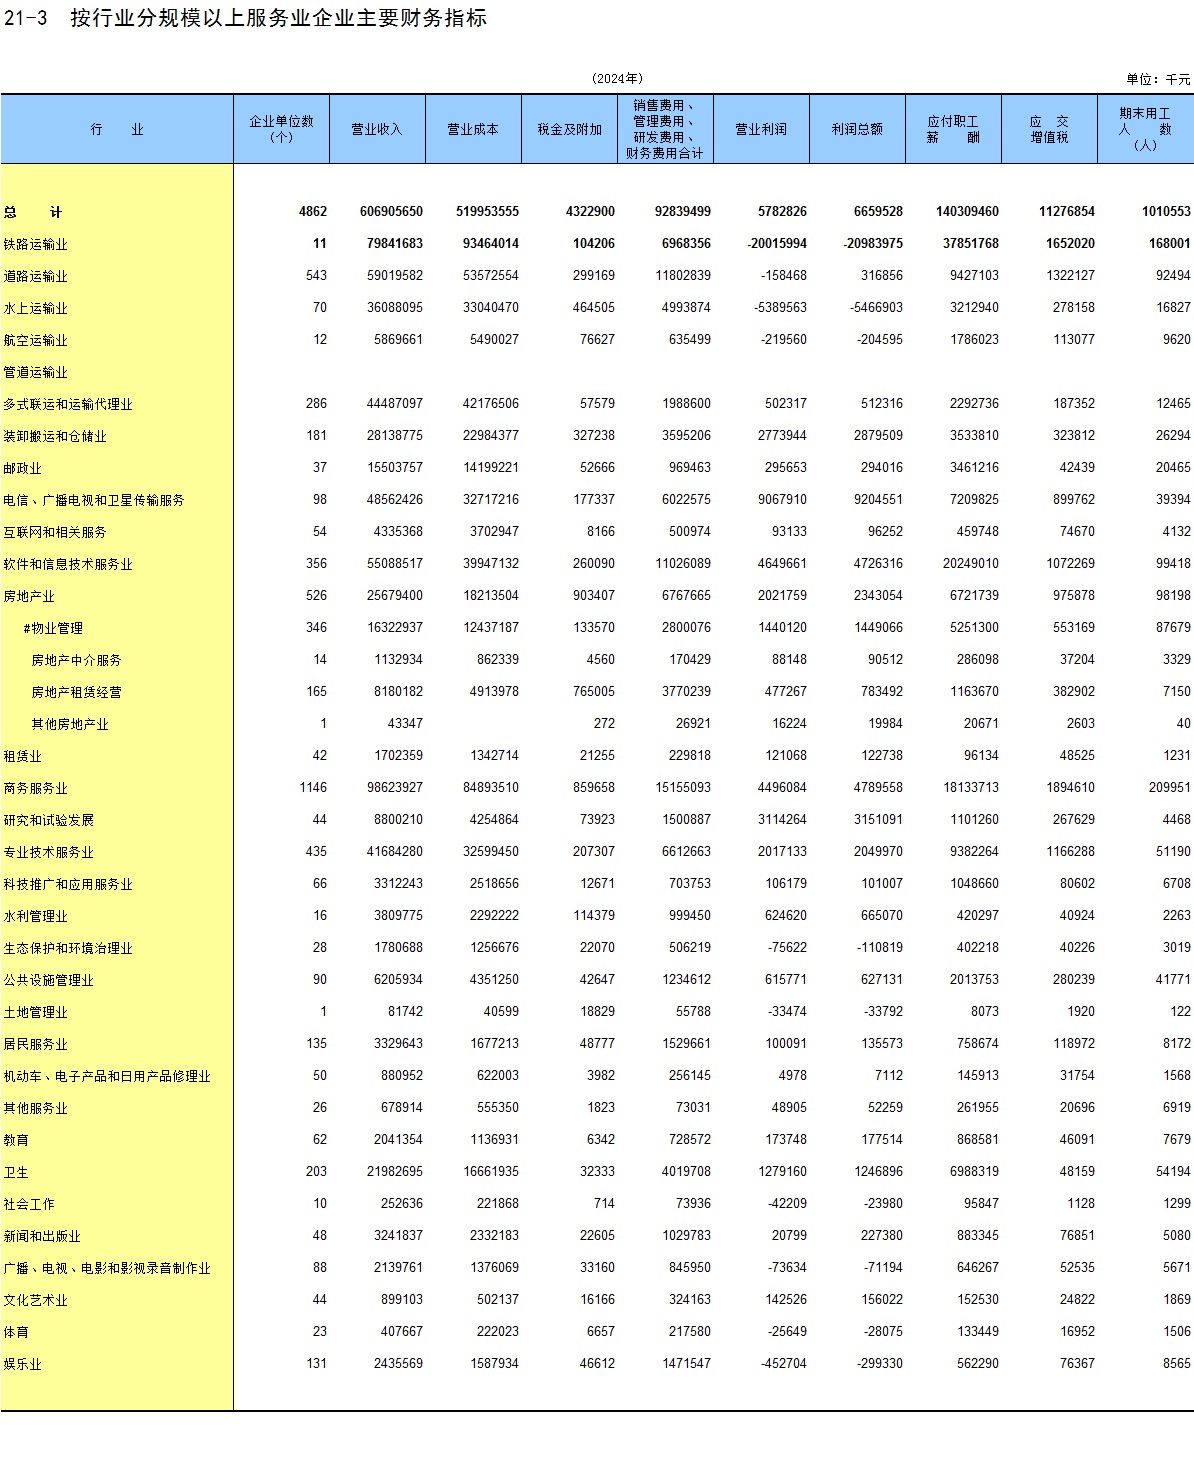Click the 娱乐业 row label
Image resolution: width=1194 pixels, height=1476 pixels.
[22, 1365]
